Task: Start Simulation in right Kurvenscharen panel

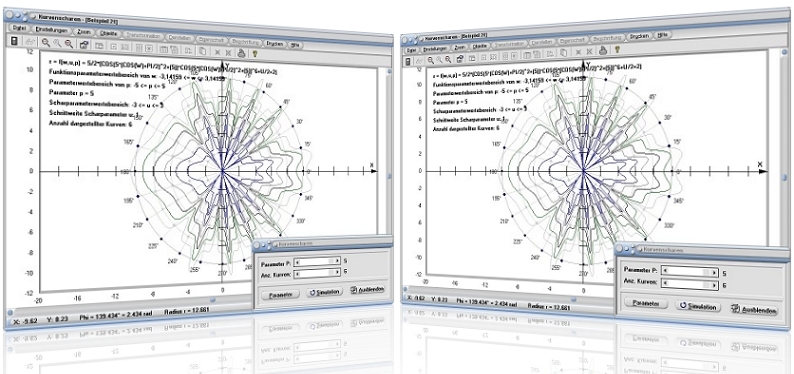Action: [698, 307]
